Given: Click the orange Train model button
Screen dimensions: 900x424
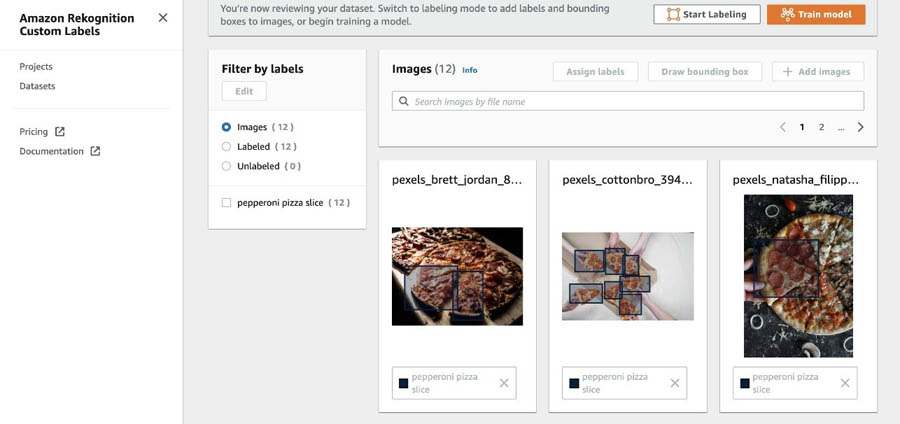Looking at the screenshot, I should (x=816, y=14).
